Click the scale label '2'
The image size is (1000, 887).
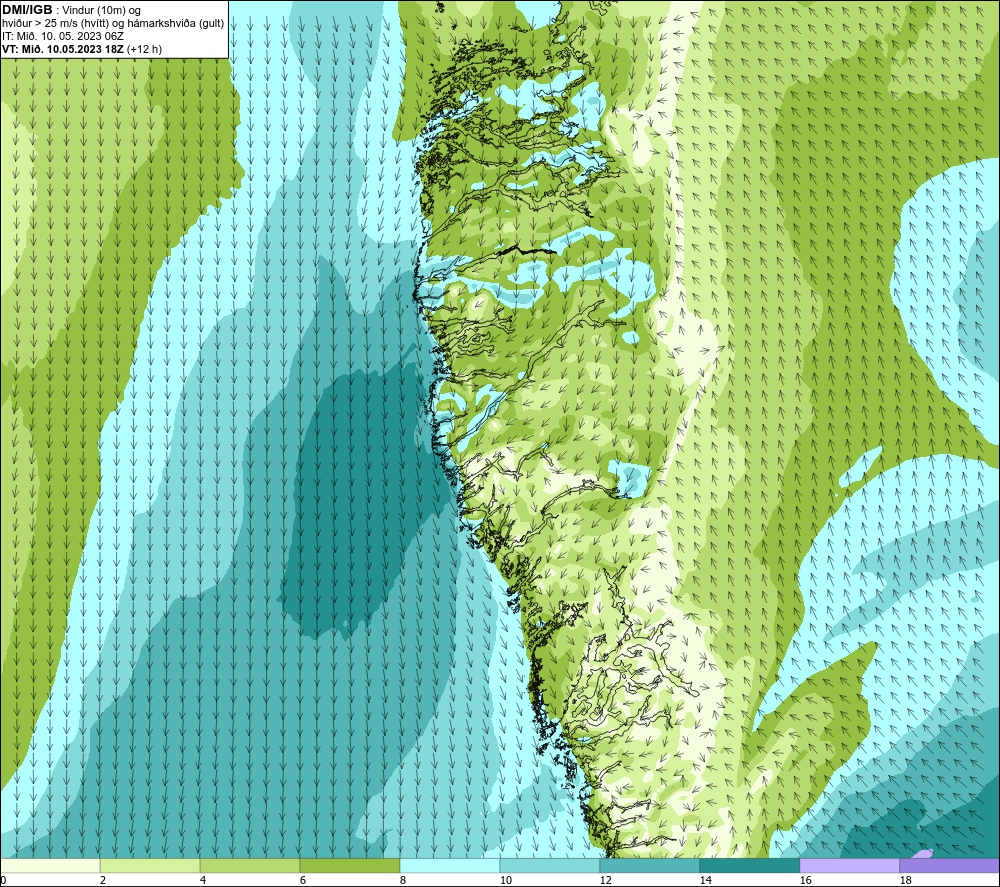click(103, 881)
